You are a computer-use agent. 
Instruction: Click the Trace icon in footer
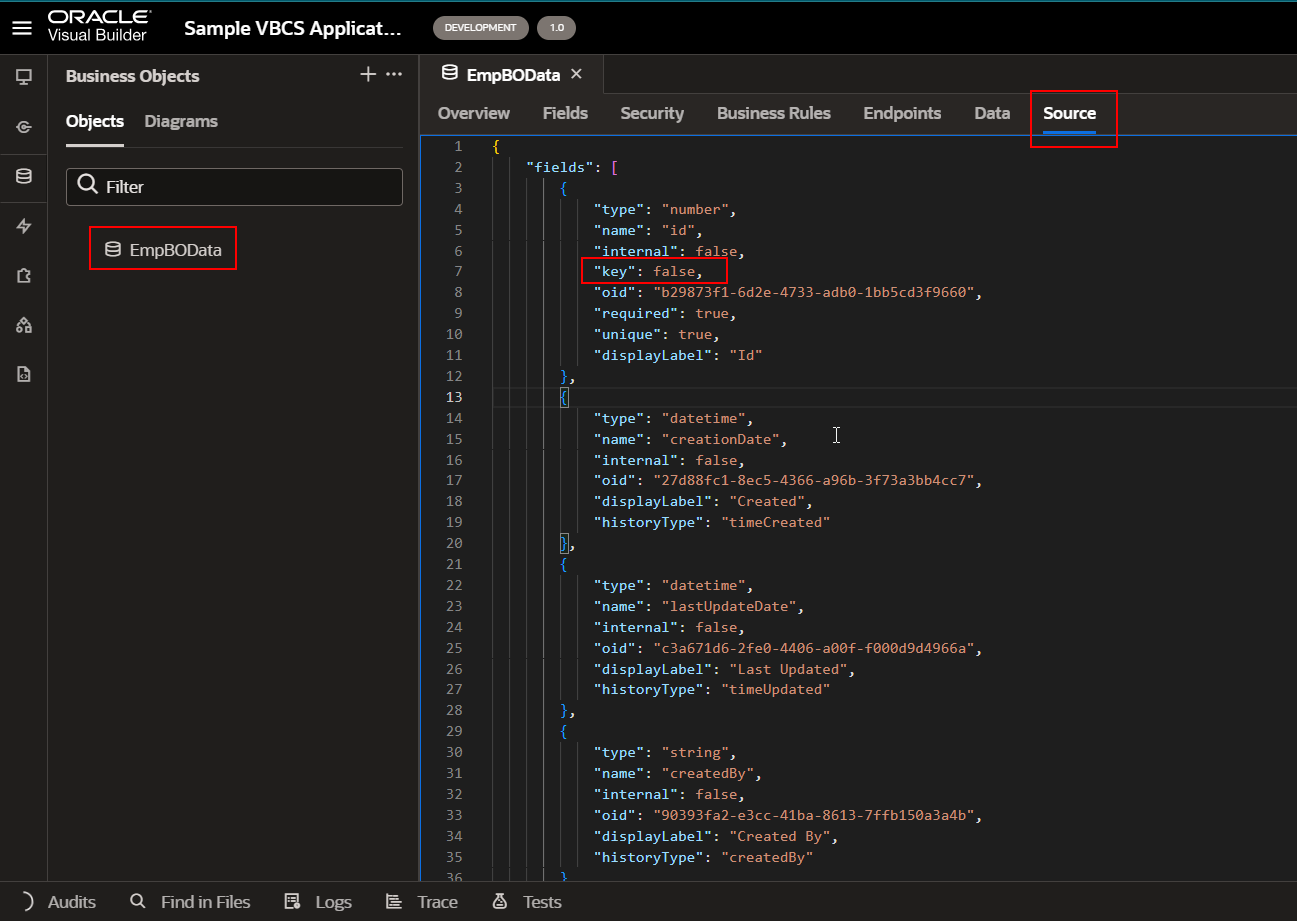click(x=394, y=902)
